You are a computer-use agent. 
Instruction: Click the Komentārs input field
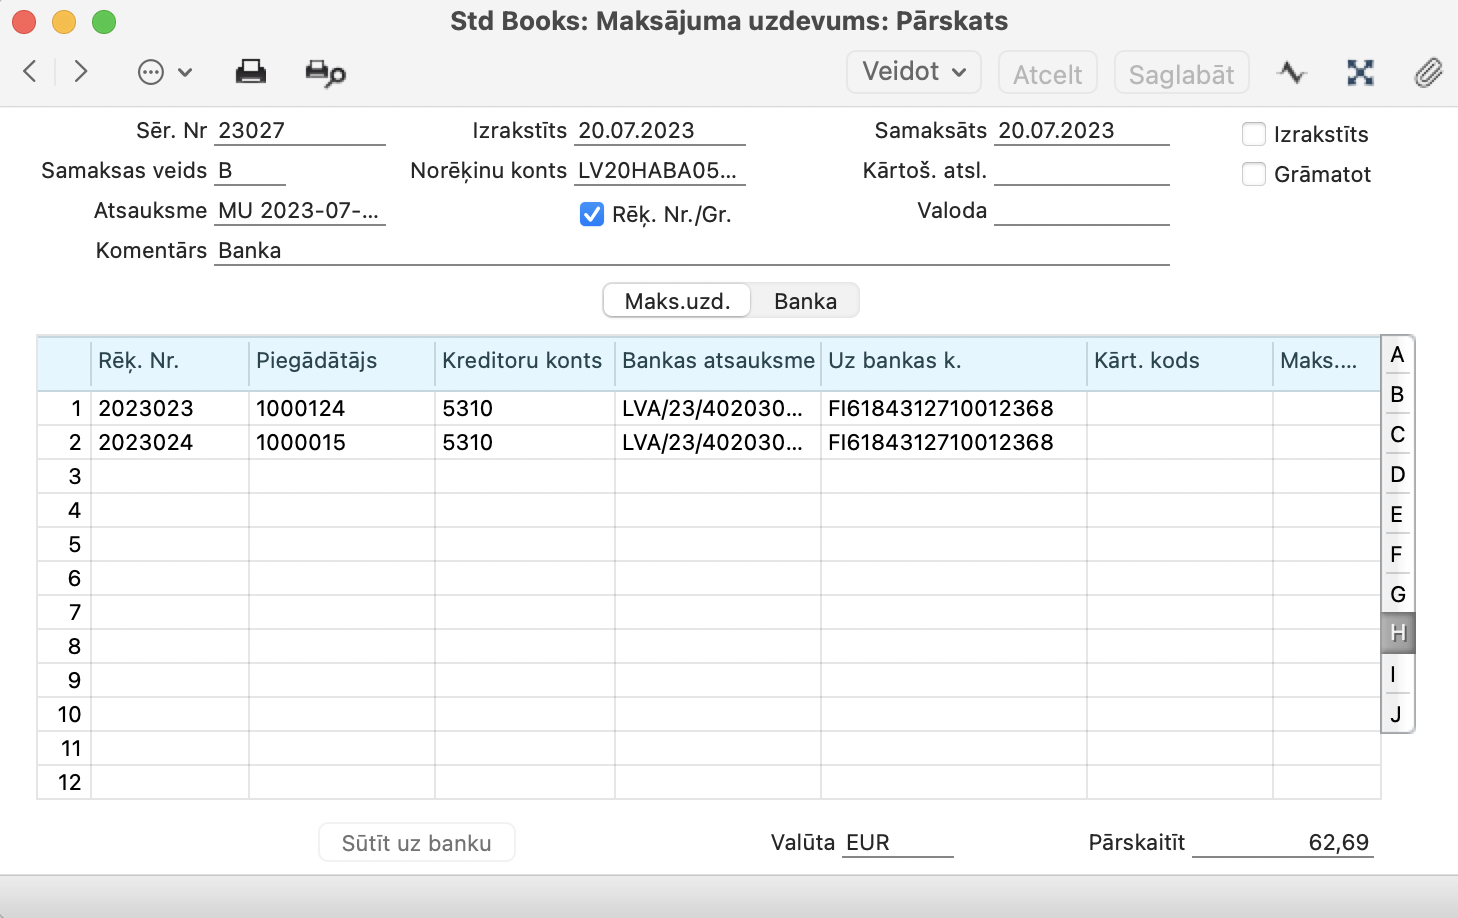690,251
